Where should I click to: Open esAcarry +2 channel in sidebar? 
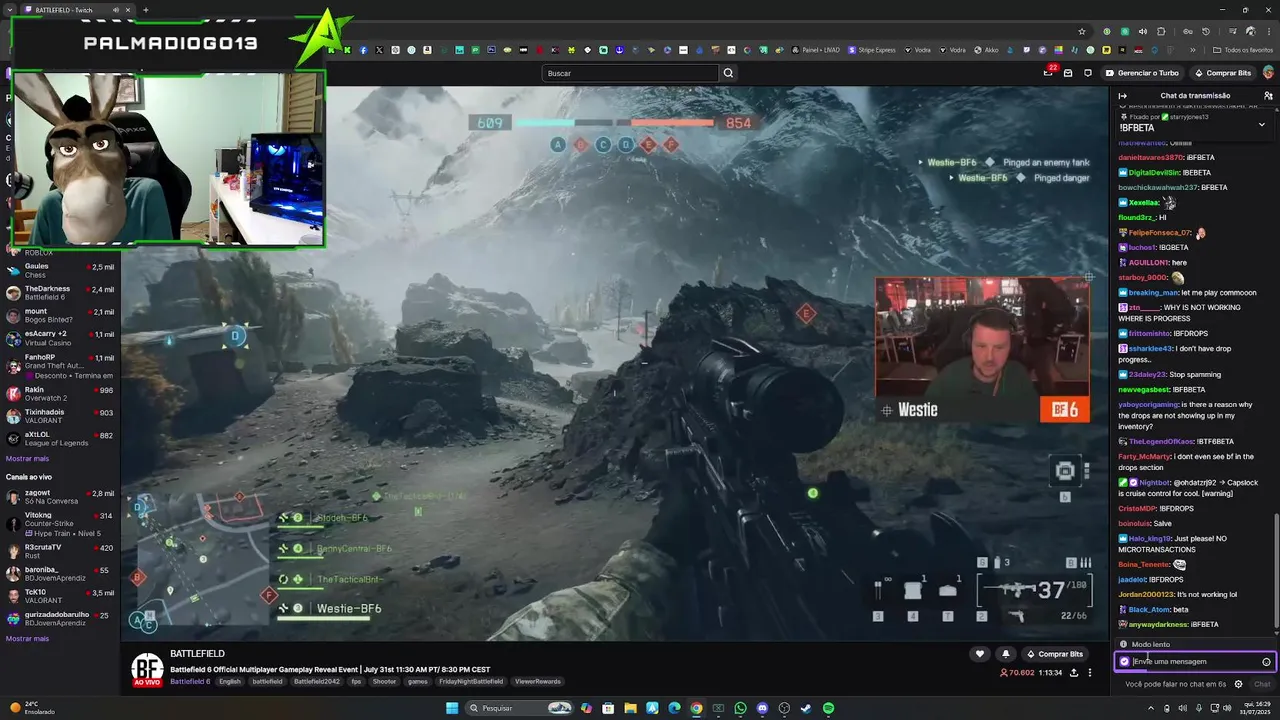60,337
